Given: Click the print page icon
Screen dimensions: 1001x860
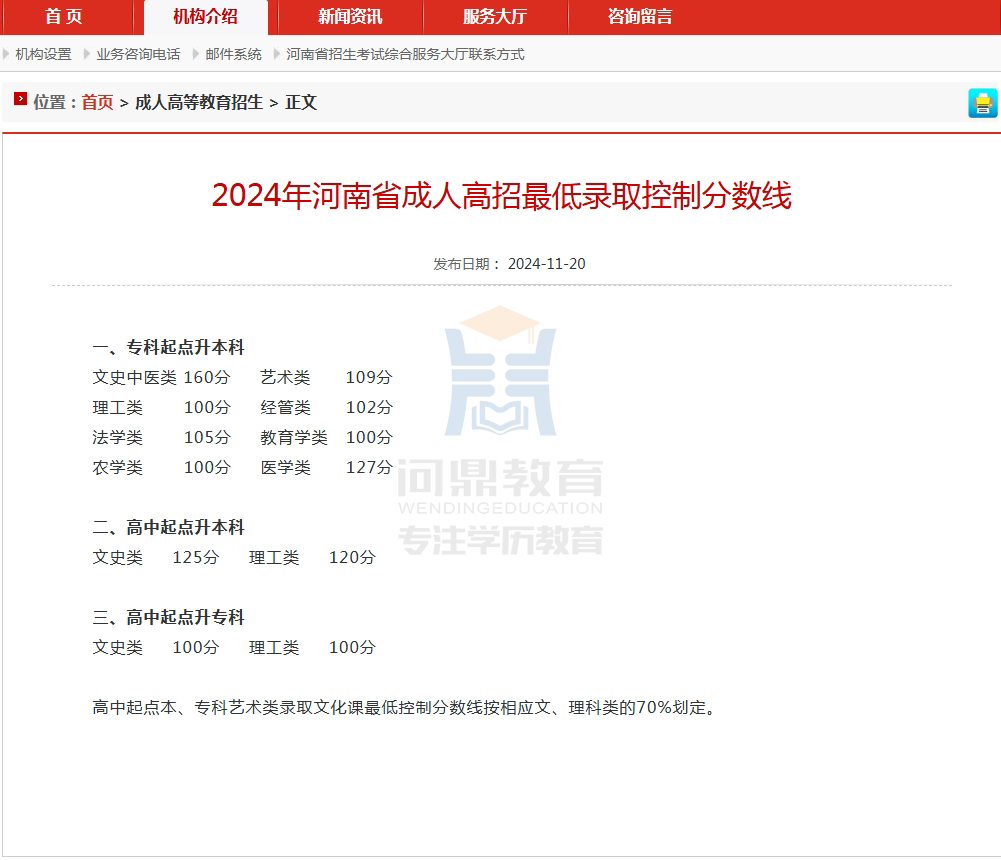Looking at the screenshot, I should [x=983, y=103].
